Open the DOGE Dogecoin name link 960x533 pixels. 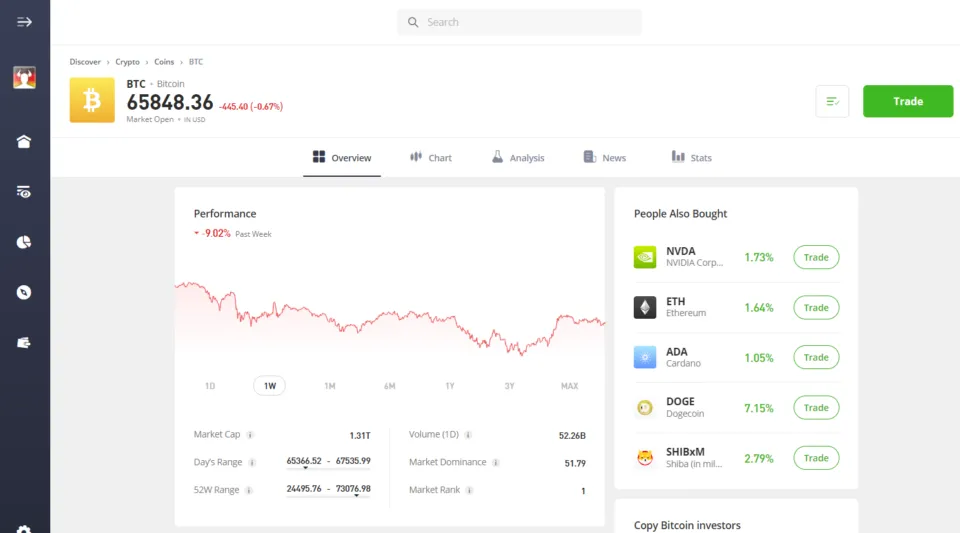pos(685,407)
